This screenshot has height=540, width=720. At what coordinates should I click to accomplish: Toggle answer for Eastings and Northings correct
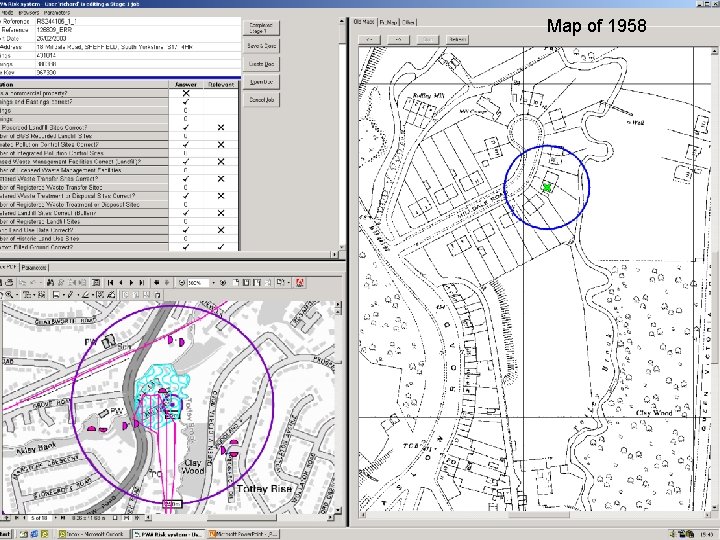click(186, 102)
